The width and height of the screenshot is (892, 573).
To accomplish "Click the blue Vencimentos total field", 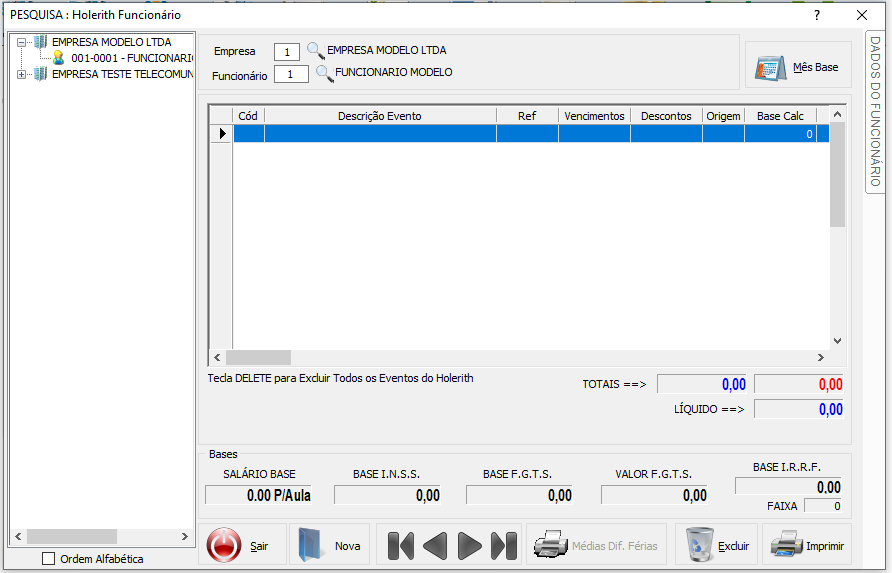I will click(x=703, y=384).
